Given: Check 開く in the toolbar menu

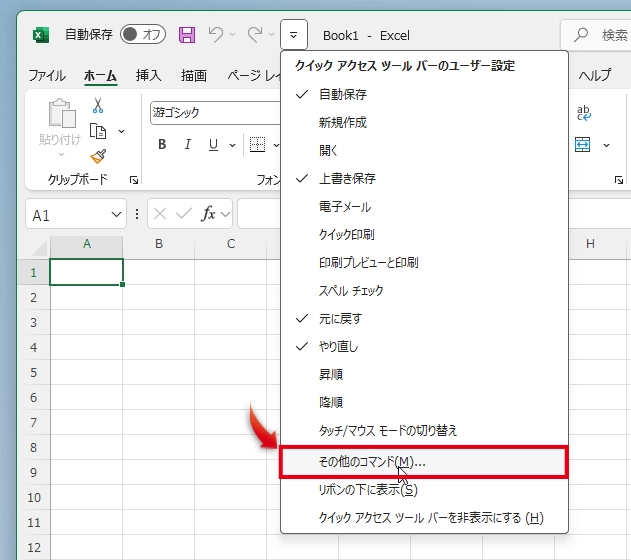Looking at the screenshot, I should tap(424, 150).
